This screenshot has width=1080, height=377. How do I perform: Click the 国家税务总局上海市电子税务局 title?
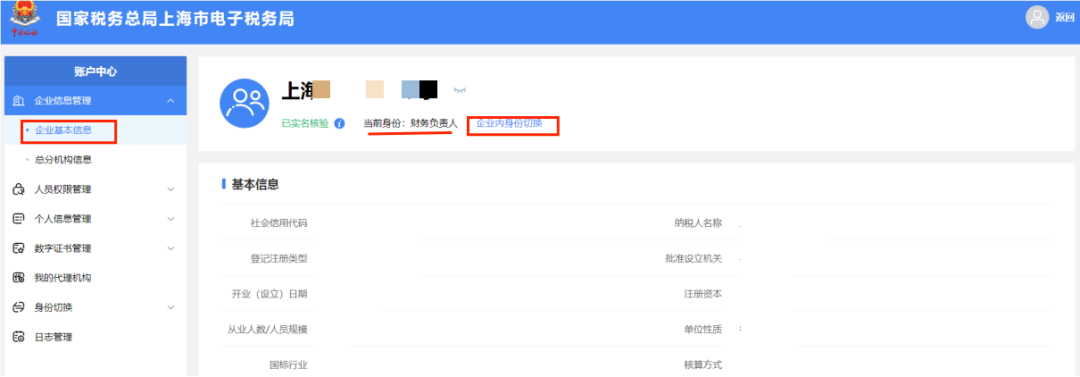pos(175,19)
